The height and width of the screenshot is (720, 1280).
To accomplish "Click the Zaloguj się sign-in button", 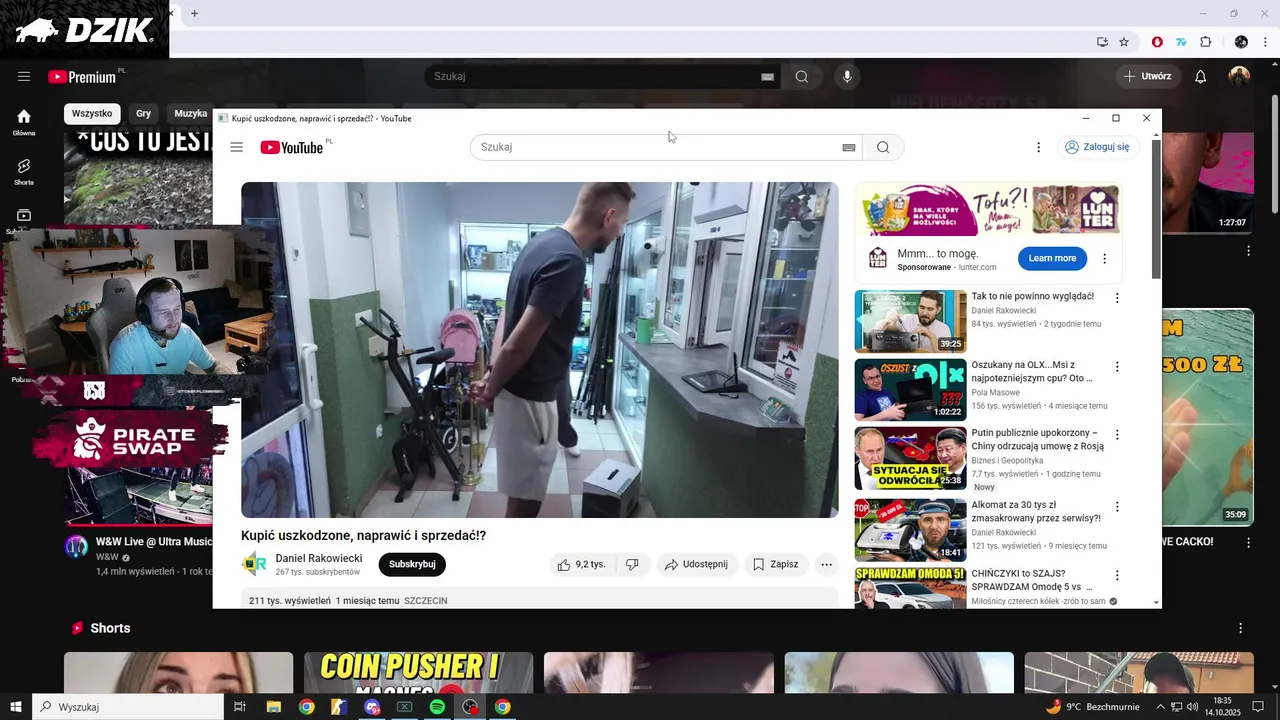I will point(1097,147).
